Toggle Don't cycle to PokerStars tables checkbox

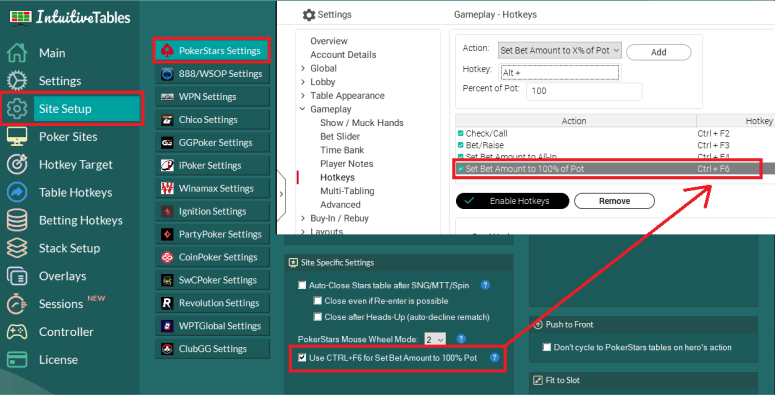[547, 347]
